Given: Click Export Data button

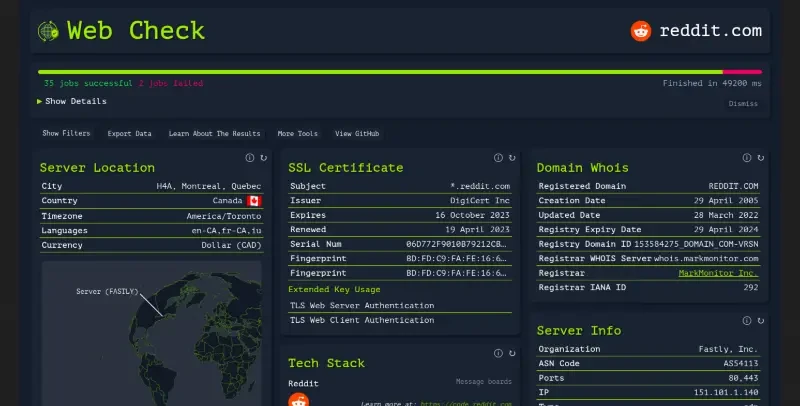Looking at the screenshot, I should point(130,133).
